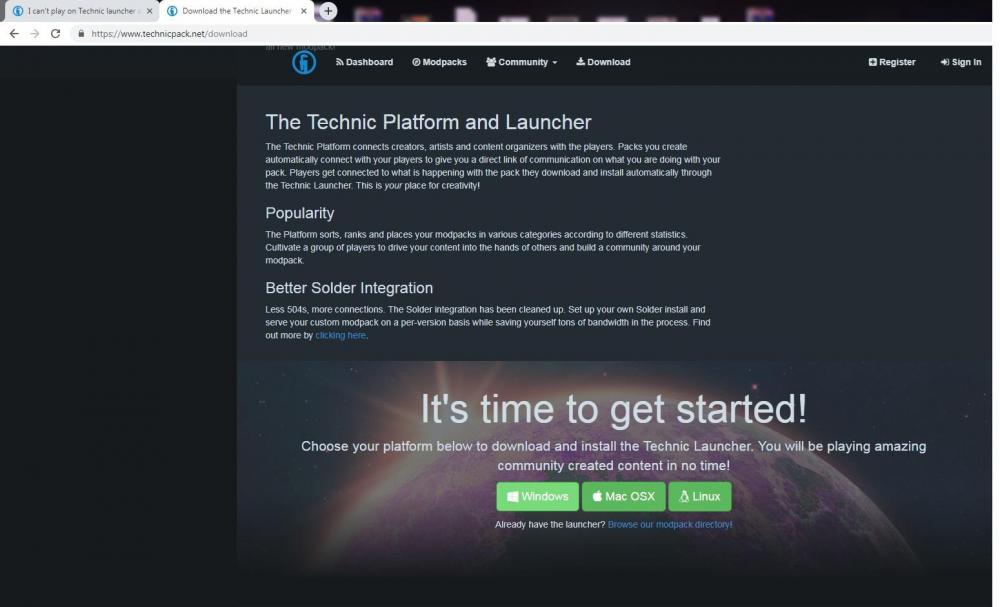
Task: Click the browser forward arrow
Action: [35, 34]
